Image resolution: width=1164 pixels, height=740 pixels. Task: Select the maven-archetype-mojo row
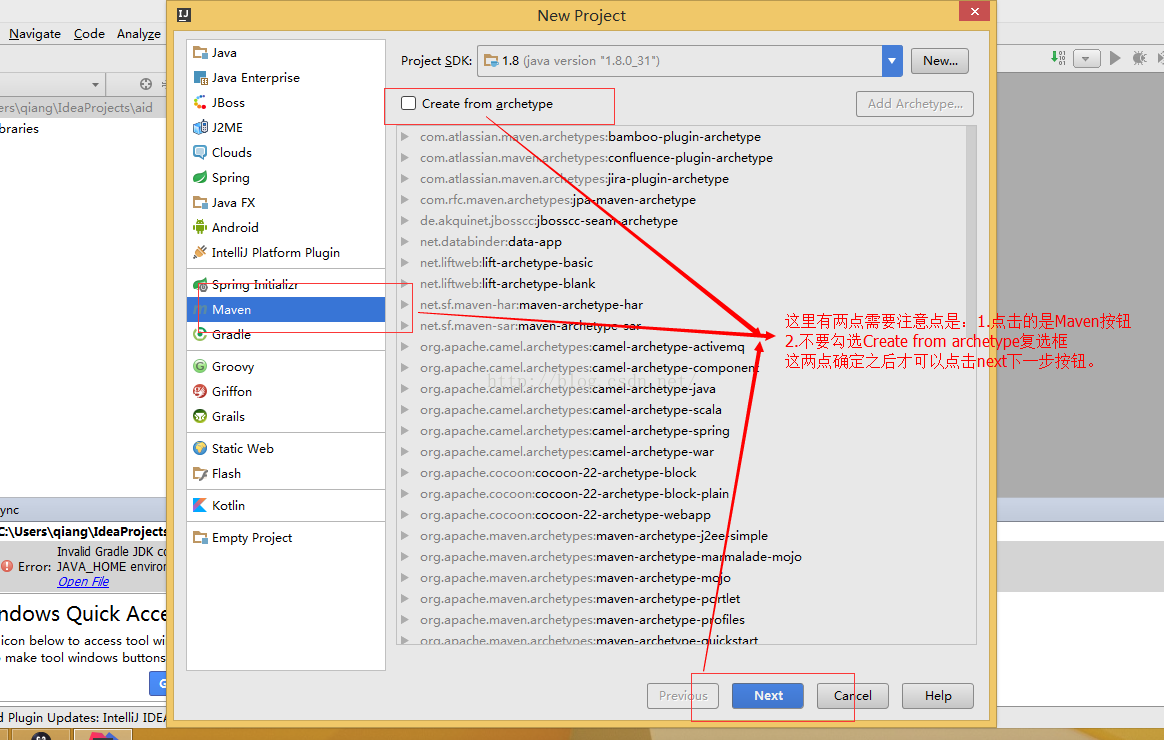pyautogui.click(x=682, y=577)
